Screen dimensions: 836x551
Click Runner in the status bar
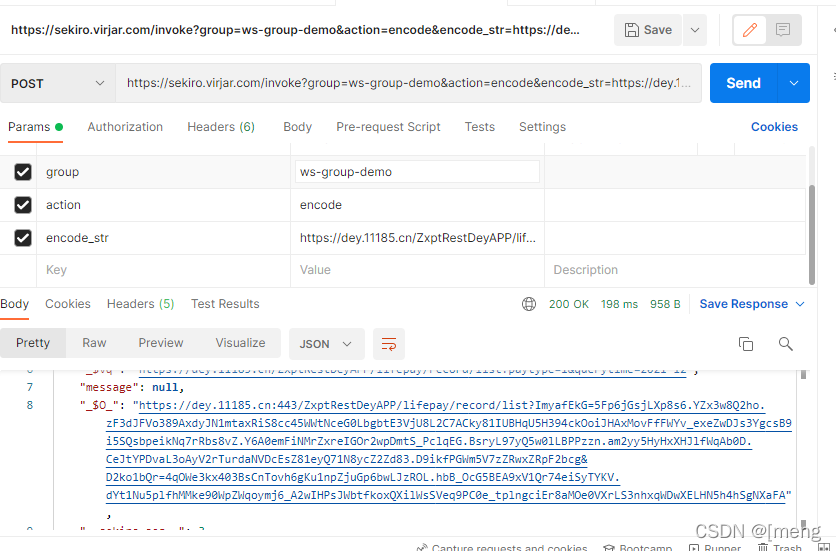coord(714,547)
